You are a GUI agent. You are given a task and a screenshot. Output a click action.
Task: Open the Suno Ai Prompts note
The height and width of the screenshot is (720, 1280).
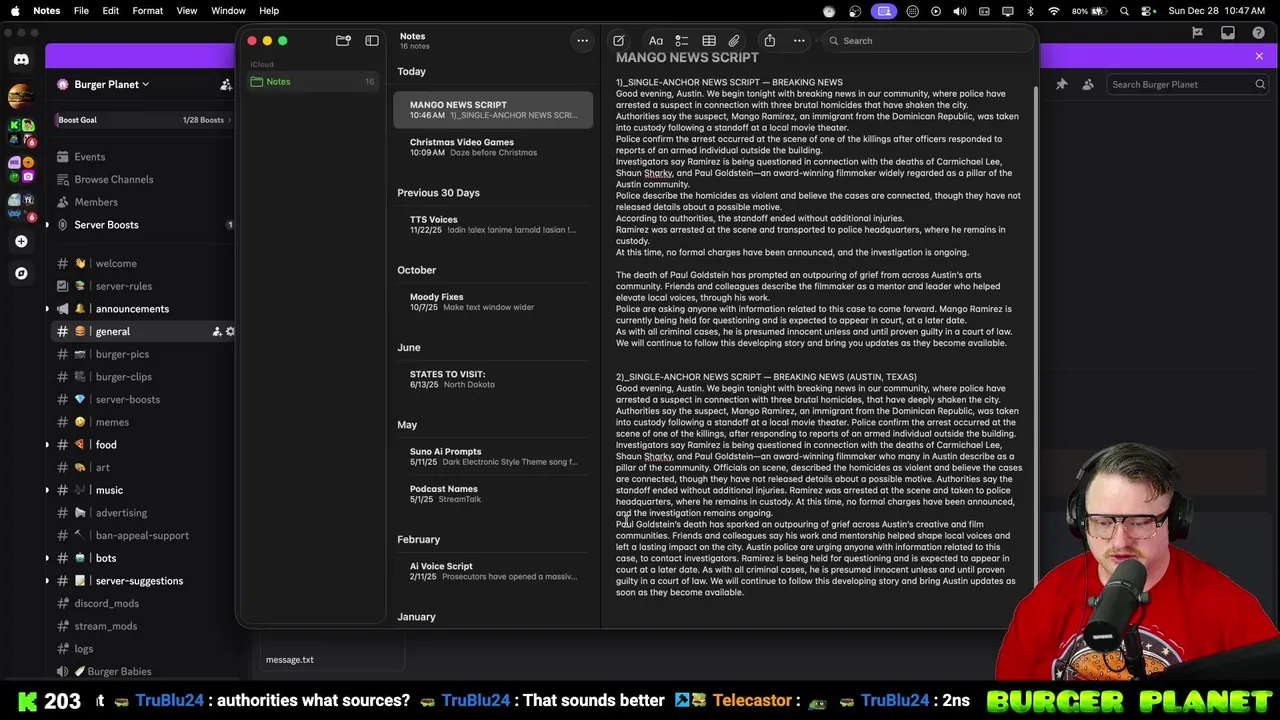tap(493, 457)
